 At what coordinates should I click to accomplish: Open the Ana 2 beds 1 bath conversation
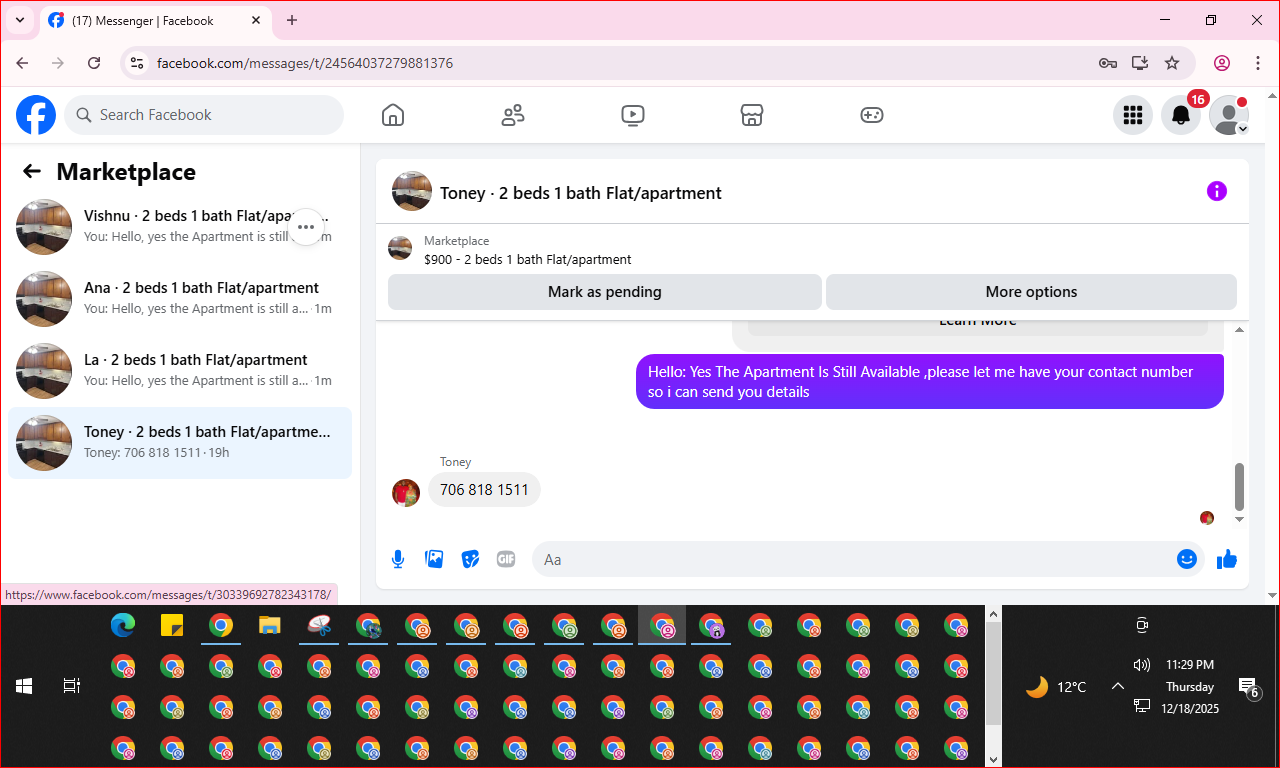coord(180,299)
